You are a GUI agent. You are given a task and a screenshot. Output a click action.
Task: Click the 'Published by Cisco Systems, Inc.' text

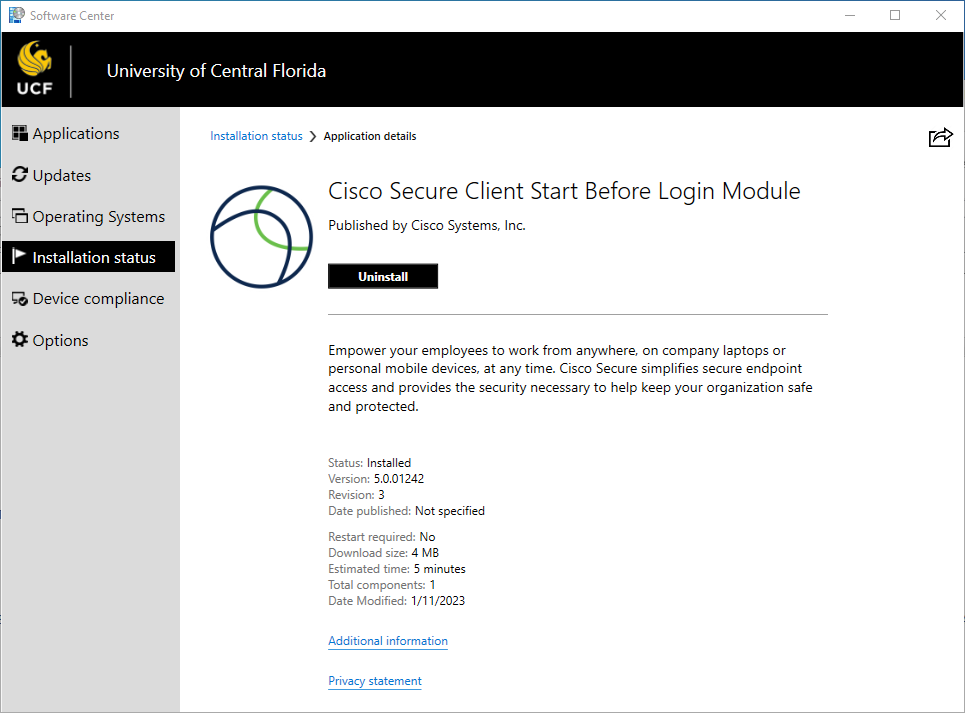pos(427,225)
